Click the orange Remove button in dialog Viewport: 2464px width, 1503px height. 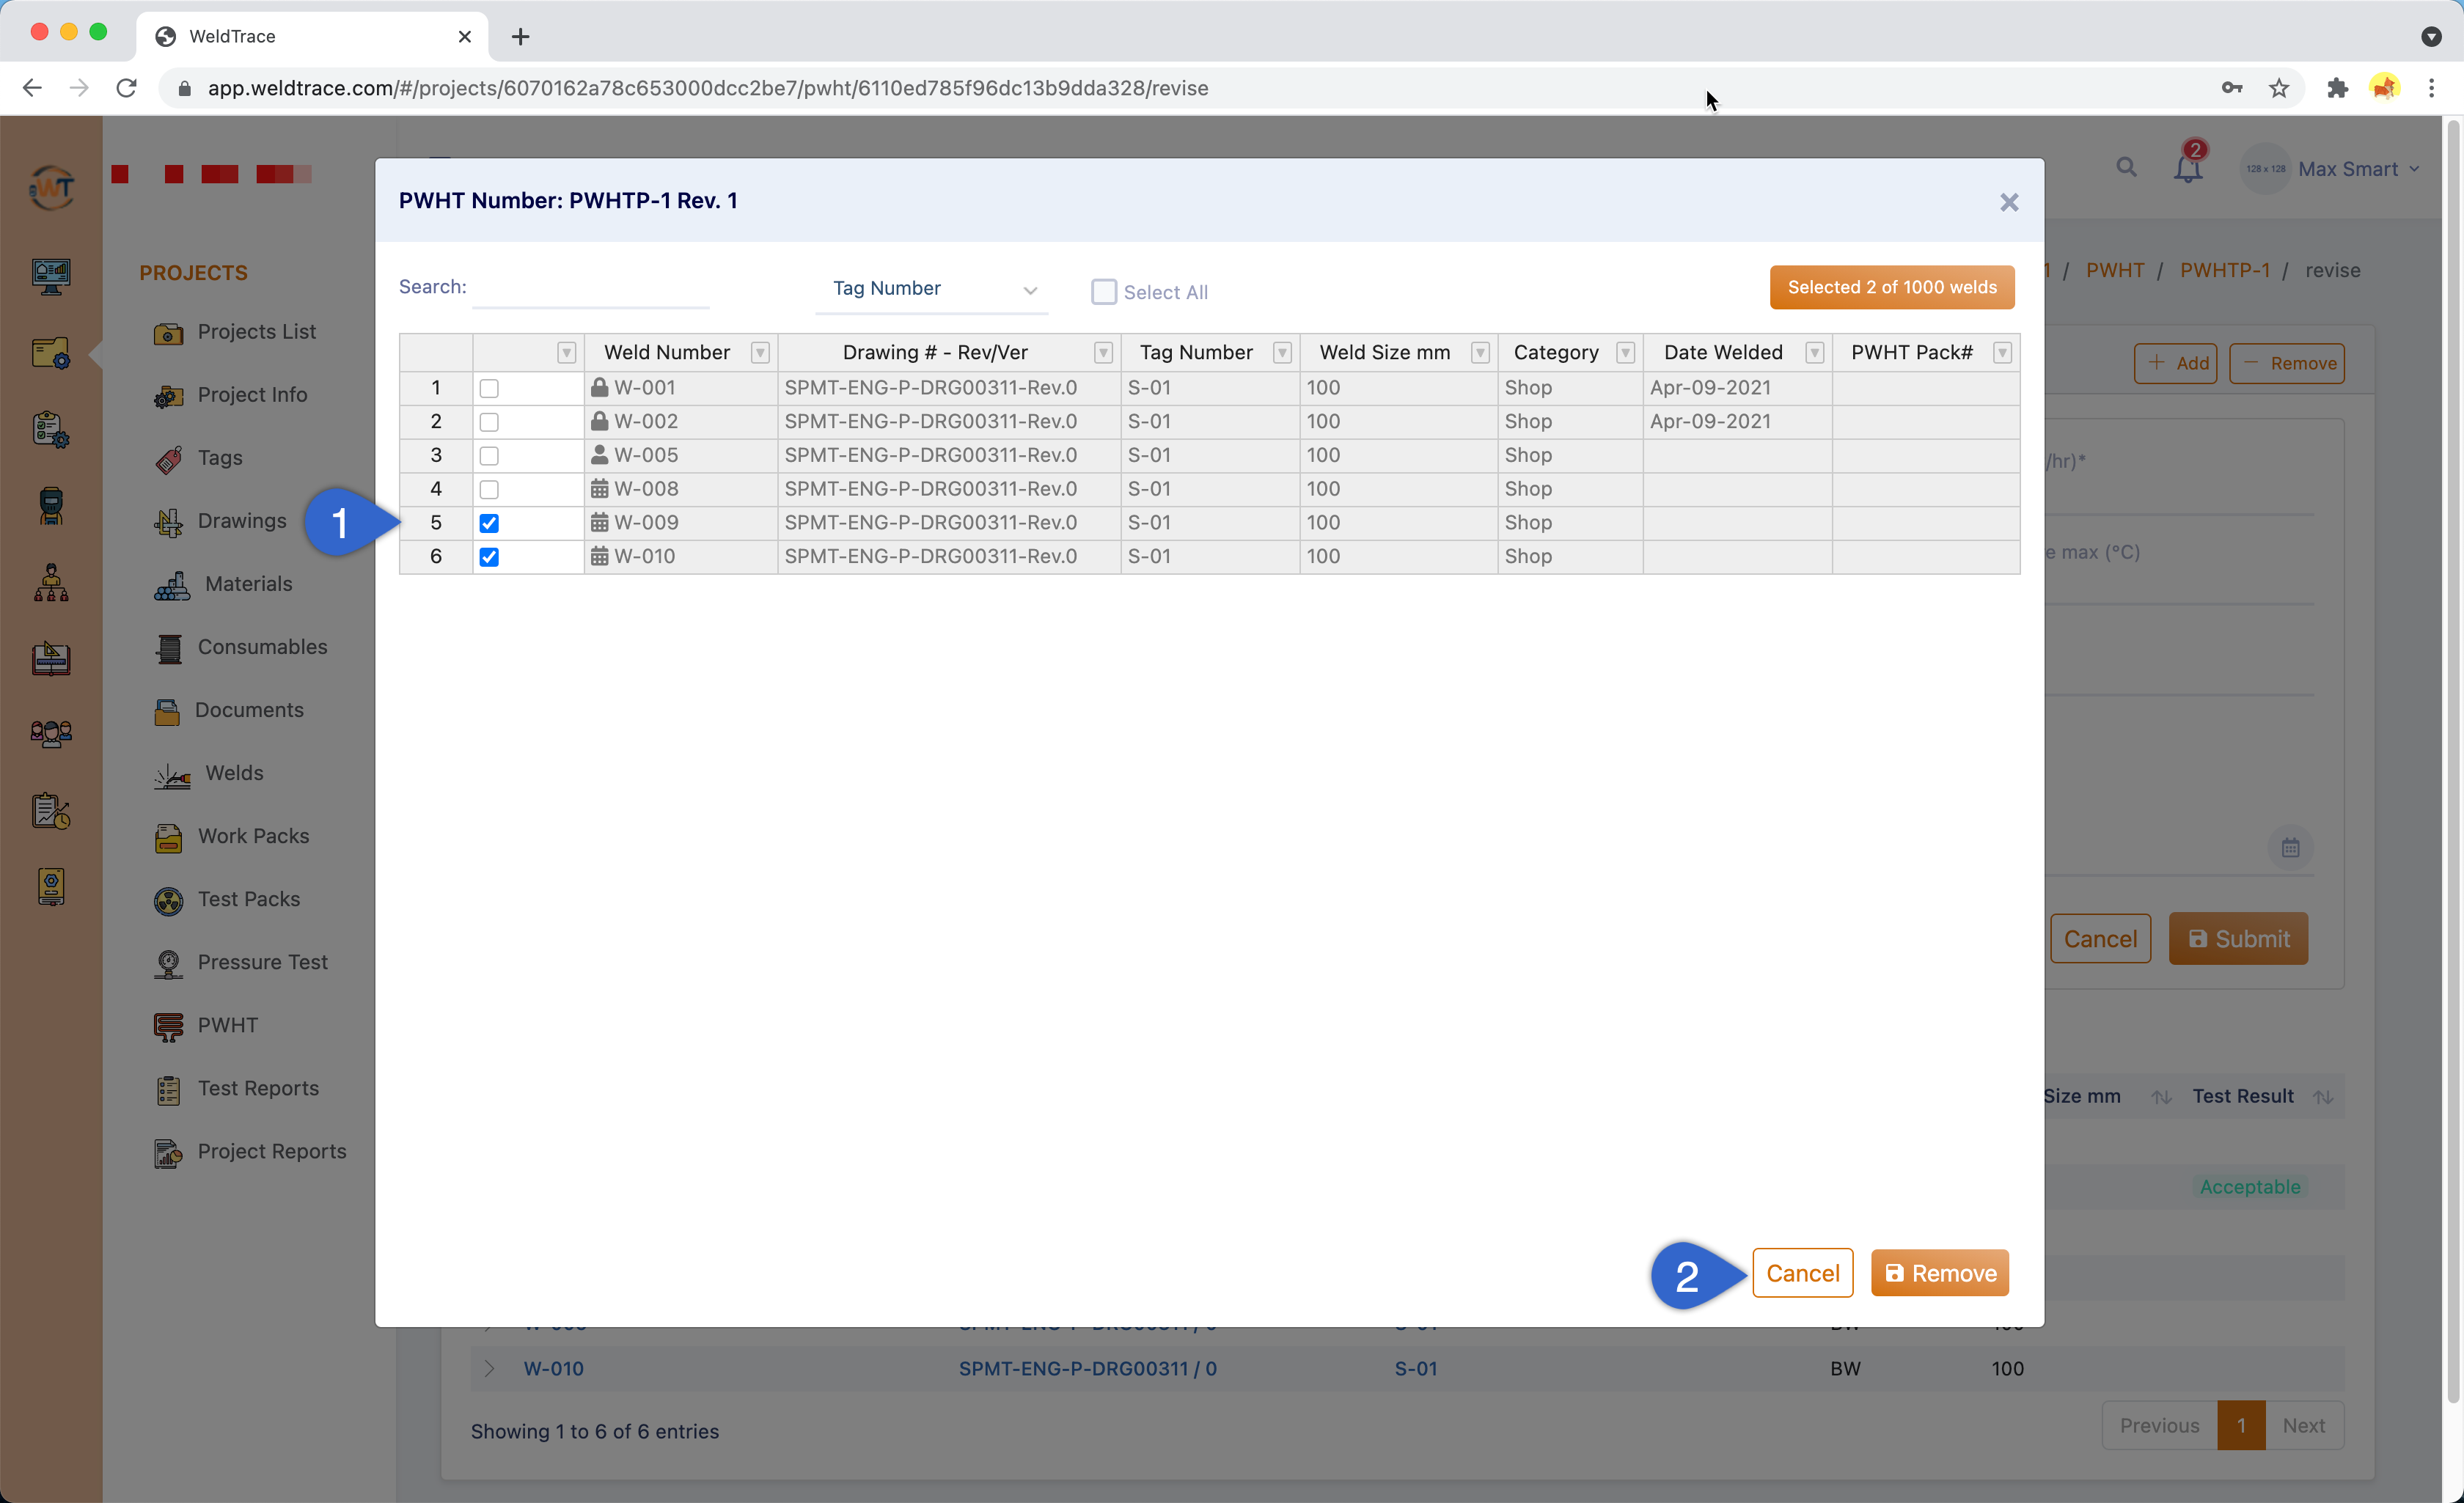1940,1273
